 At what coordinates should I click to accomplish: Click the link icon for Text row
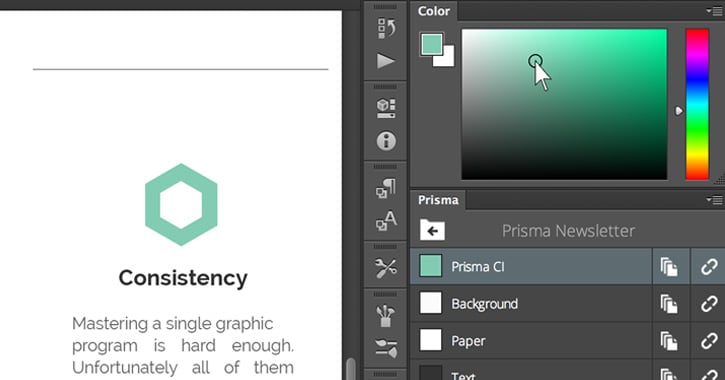click(x=709, y=374)
